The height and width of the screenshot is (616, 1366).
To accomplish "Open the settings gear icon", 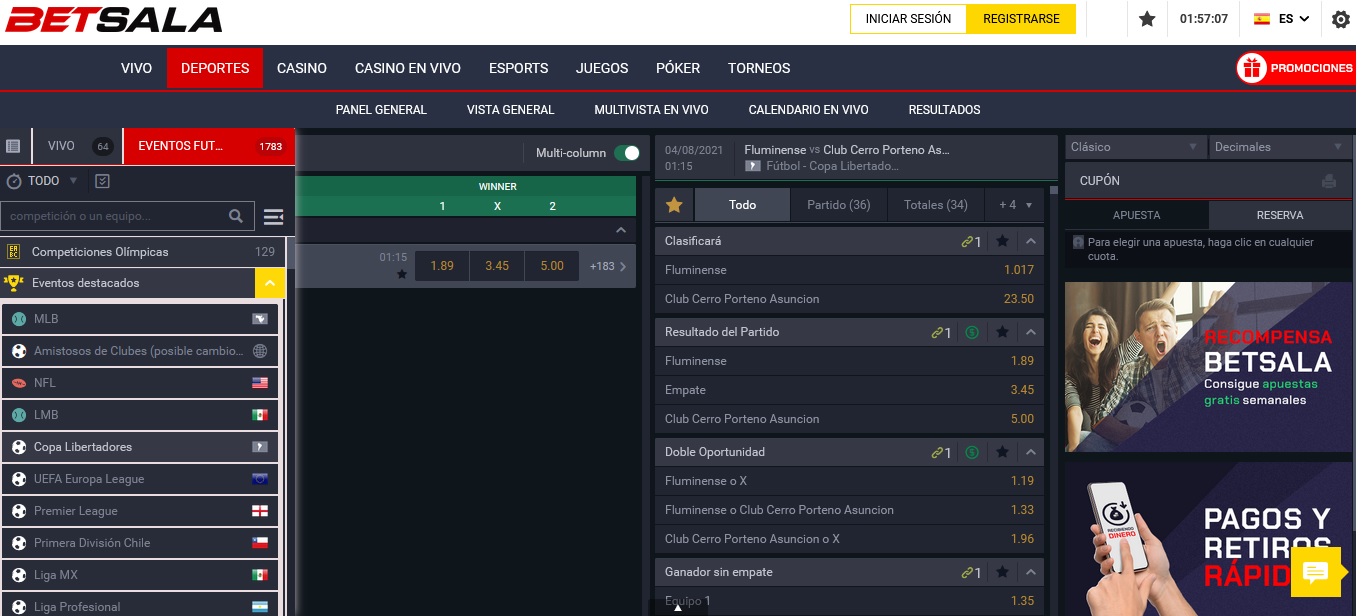I will (1341, 19).
